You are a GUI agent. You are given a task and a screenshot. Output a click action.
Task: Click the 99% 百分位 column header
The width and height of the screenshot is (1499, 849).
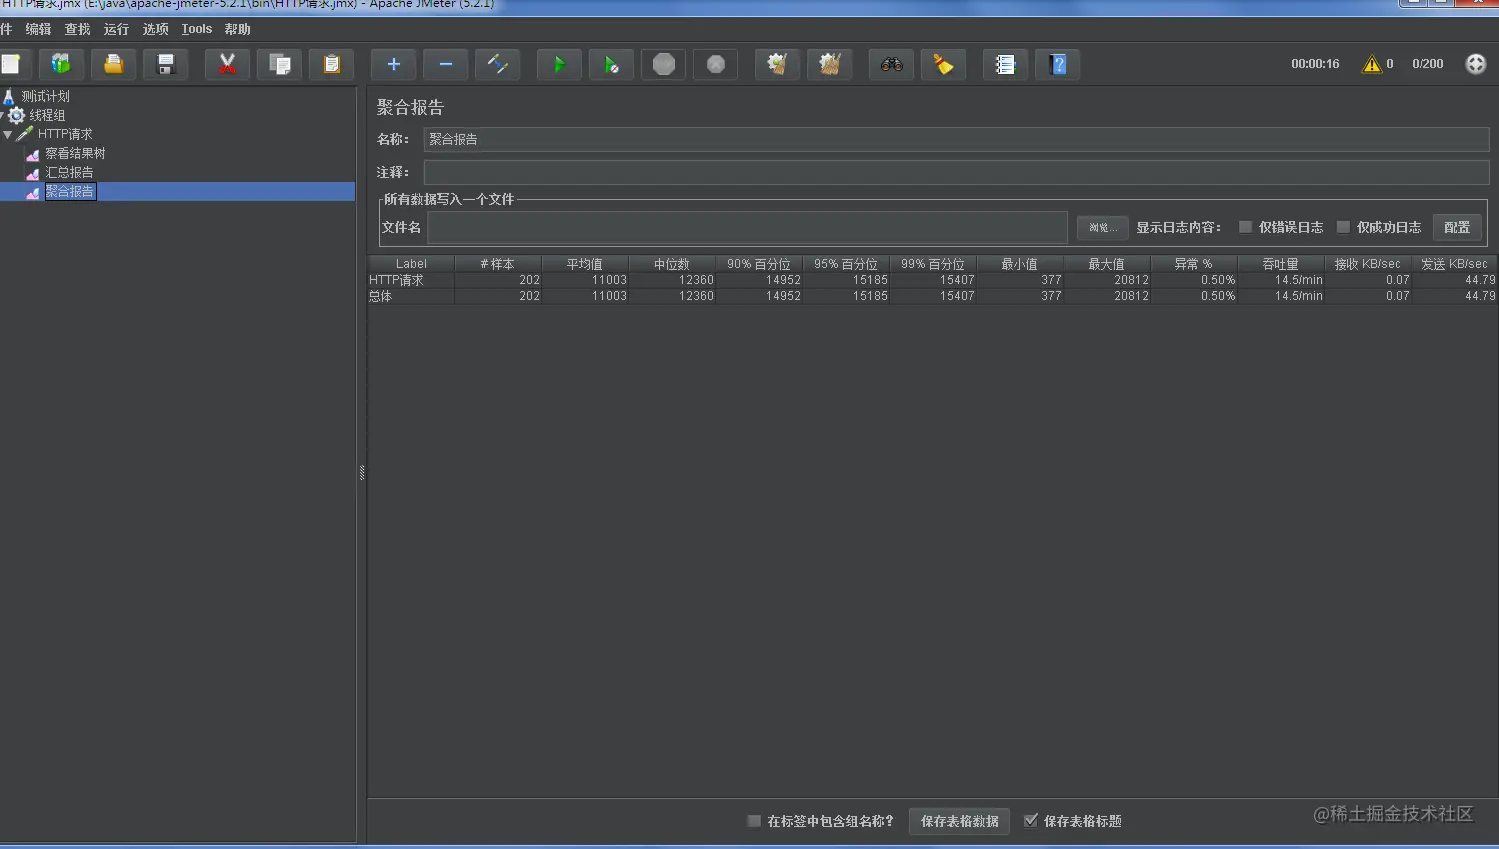[932, 264]
